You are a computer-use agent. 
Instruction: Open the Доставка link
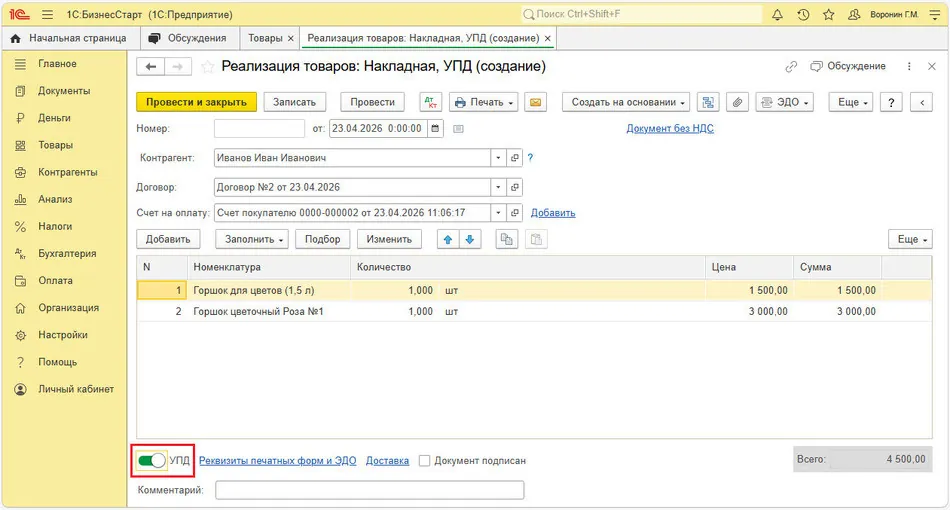click(x=387, y=461)
